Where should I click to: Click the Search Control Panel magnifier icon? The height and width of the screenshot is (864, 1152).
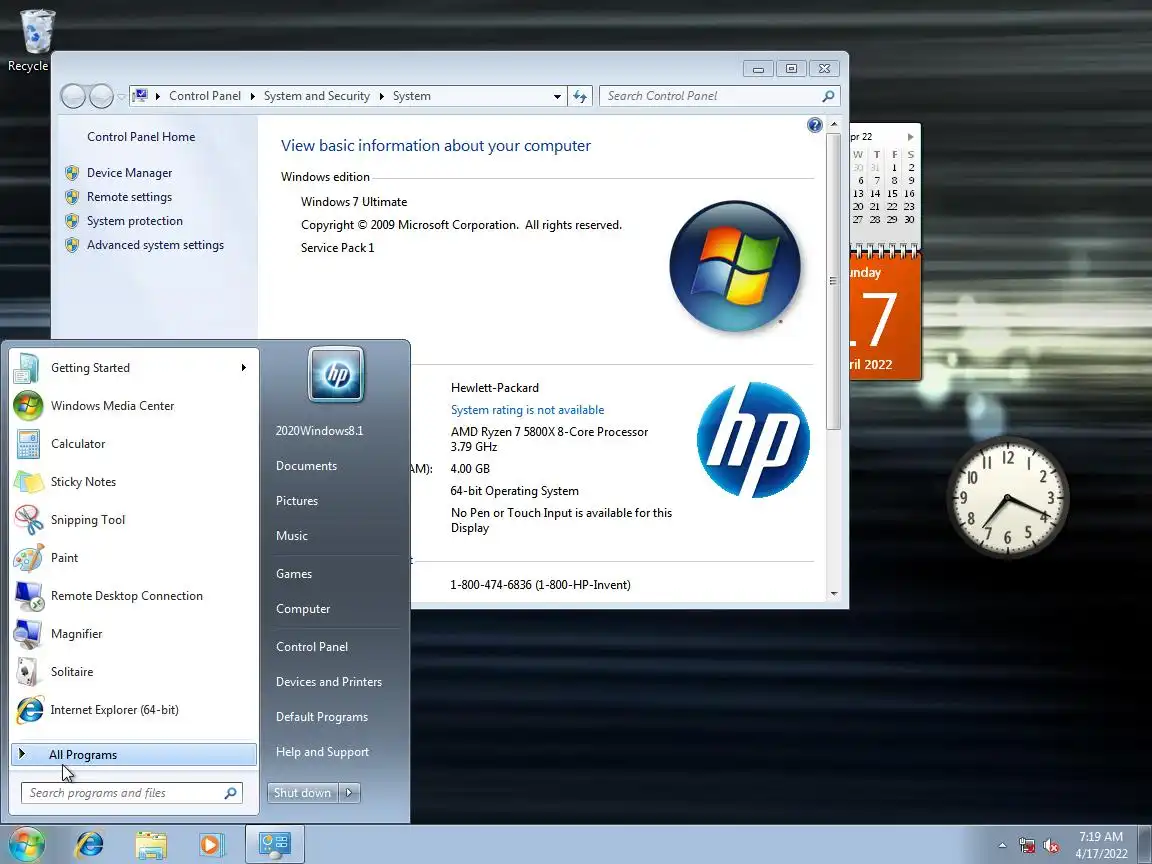828,96
